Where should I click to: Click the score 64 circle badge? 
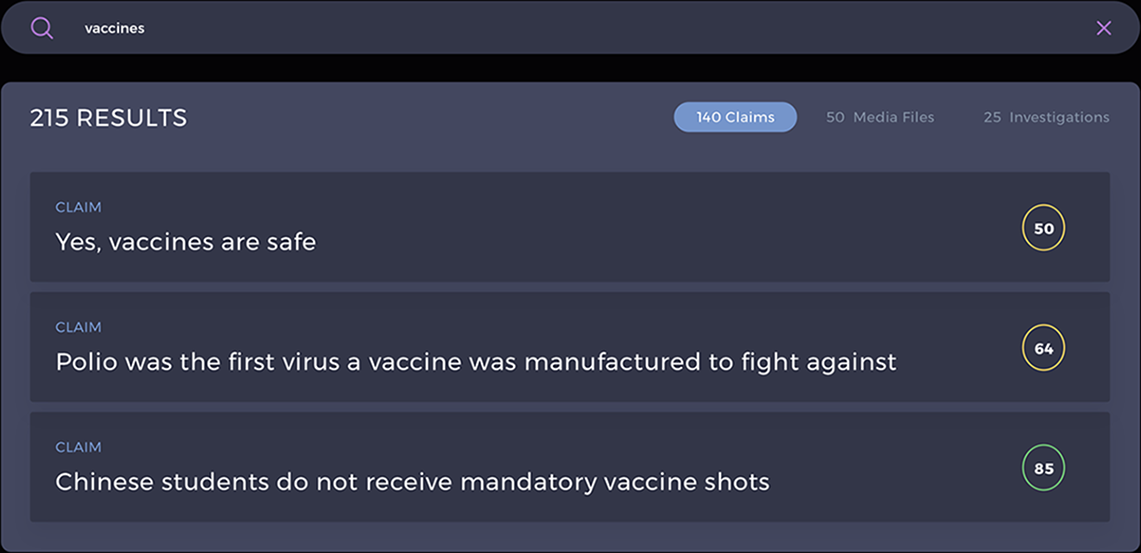[x=1043, y=349]
